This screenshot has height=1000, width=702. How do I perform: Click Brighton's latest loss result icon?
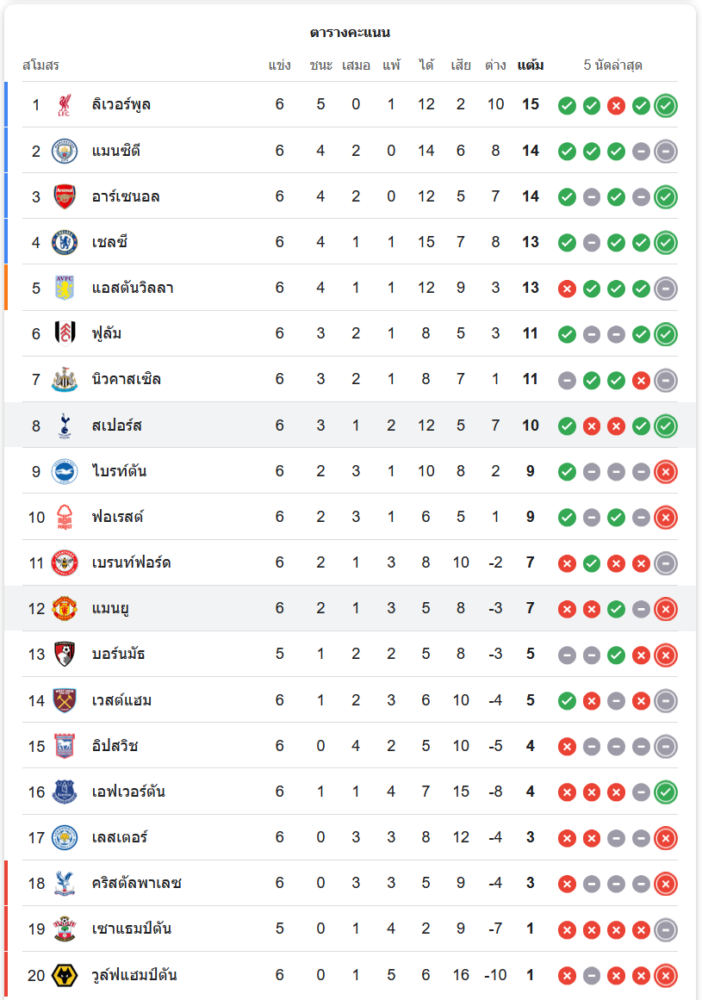point(666,471)
